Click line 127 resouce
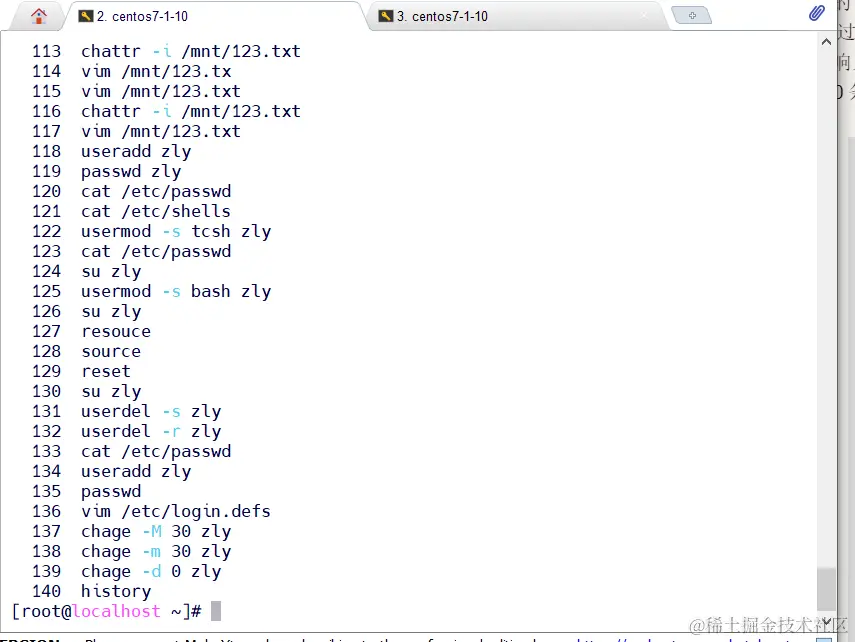Viewport: 855px width, 642px height. pyautogui.click(x=91, y=331)
